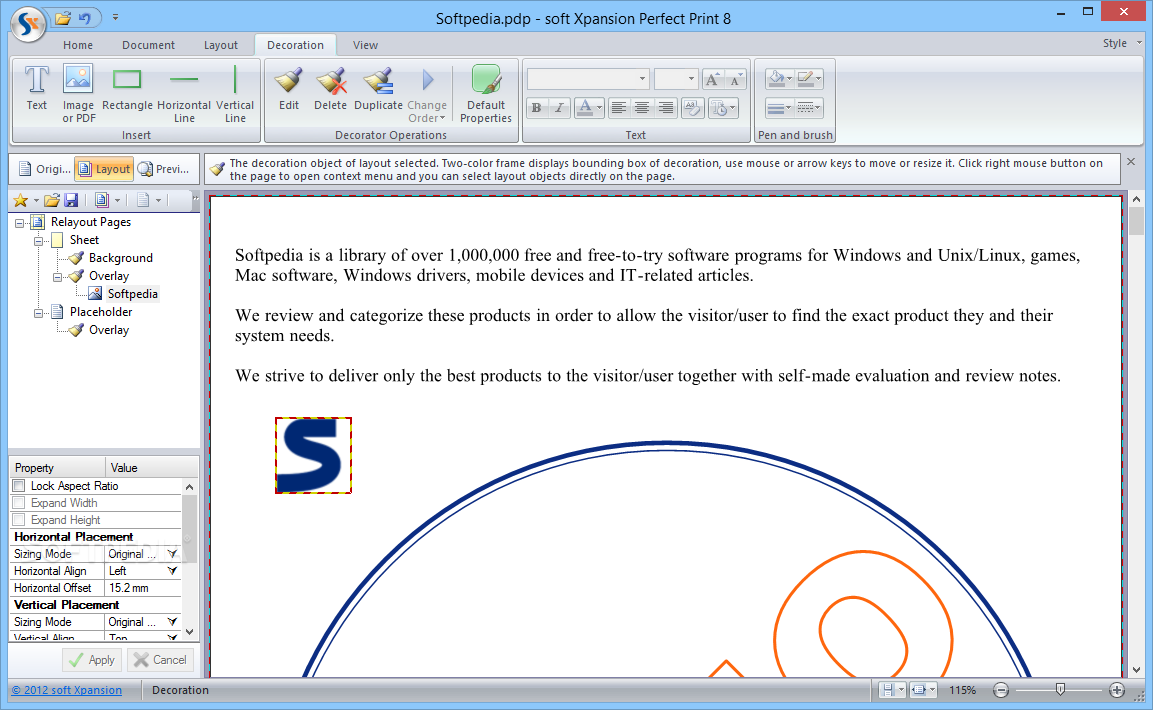Select the Softpedia tree item
The image size is (1153, 710).
click(132, 294)
